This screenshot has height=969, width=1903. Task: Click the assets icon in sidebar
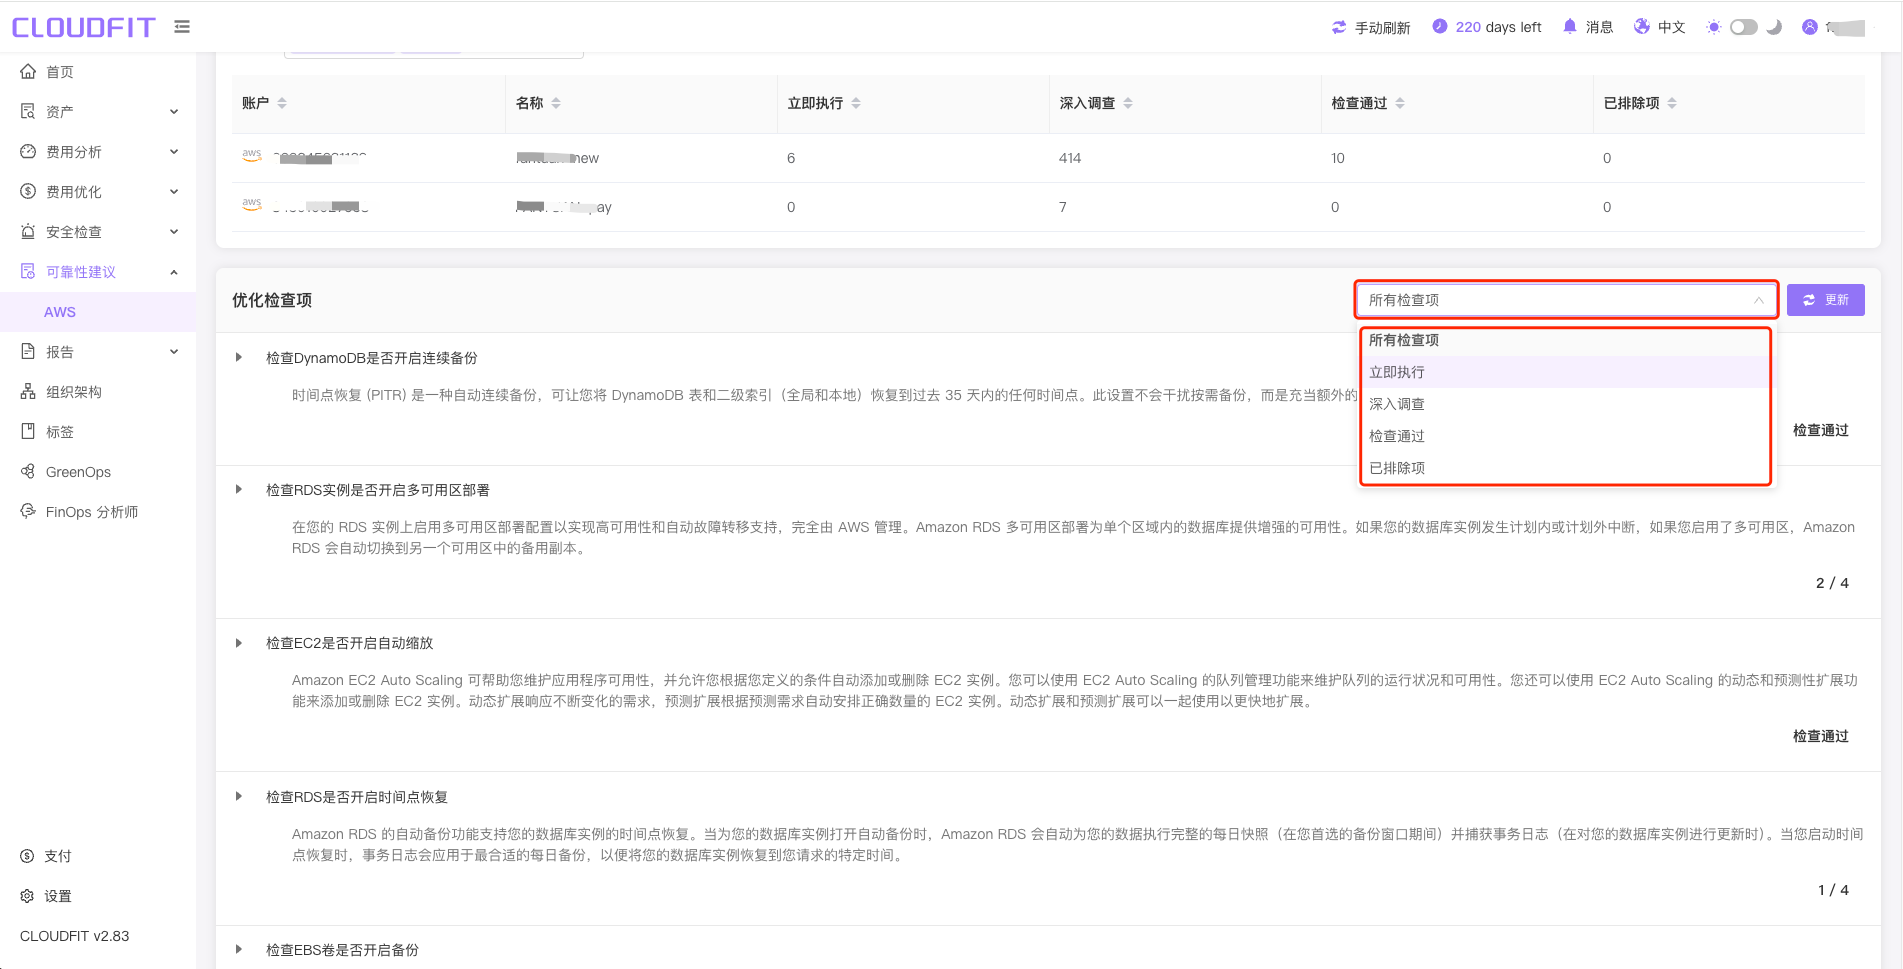(x=28, y=112)
